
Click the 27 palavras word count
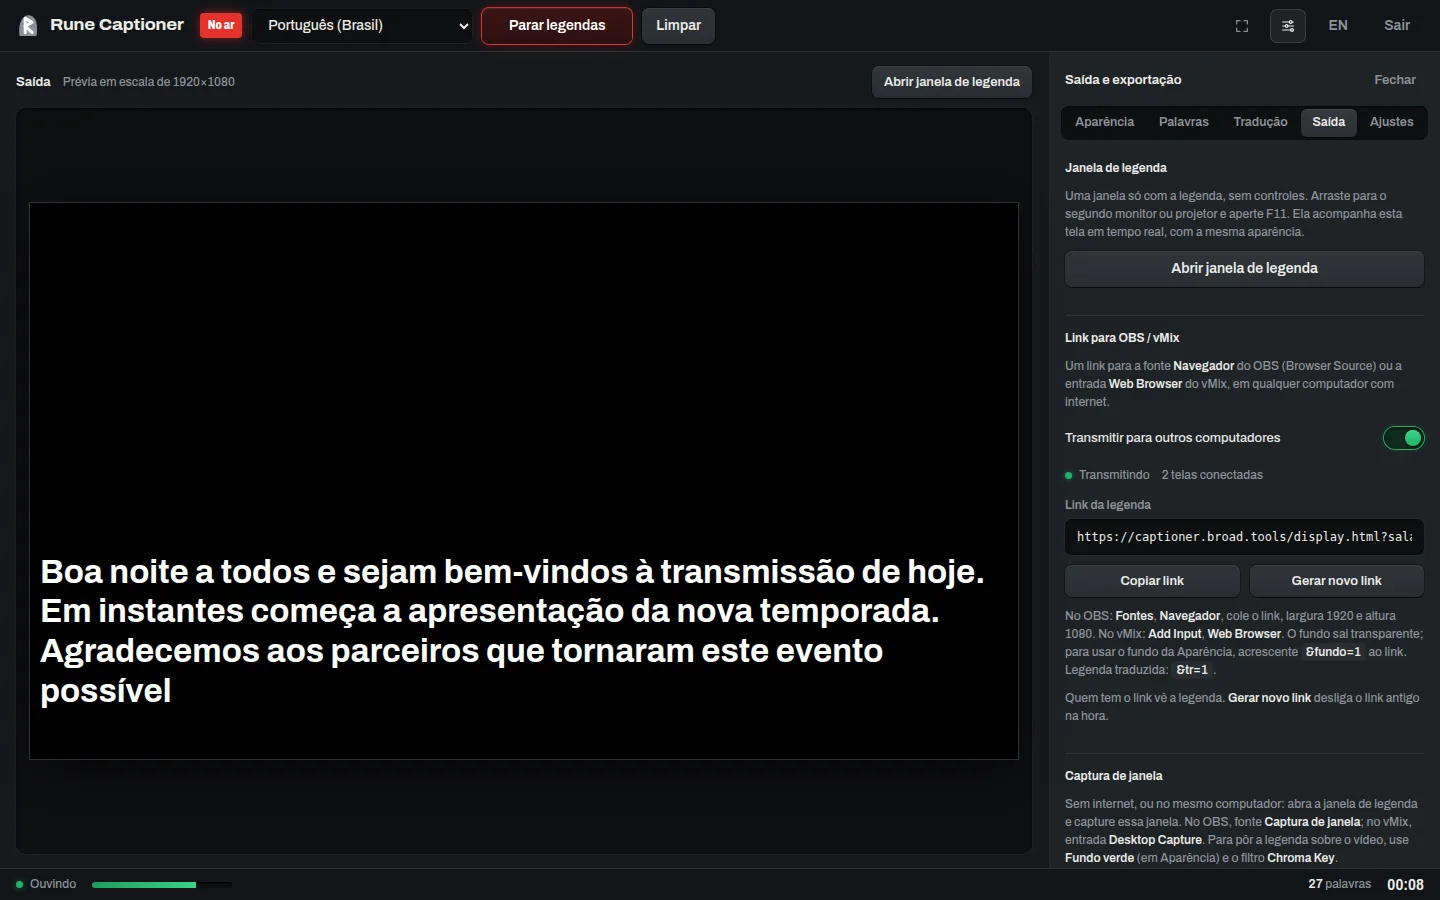pos(1340,884)
